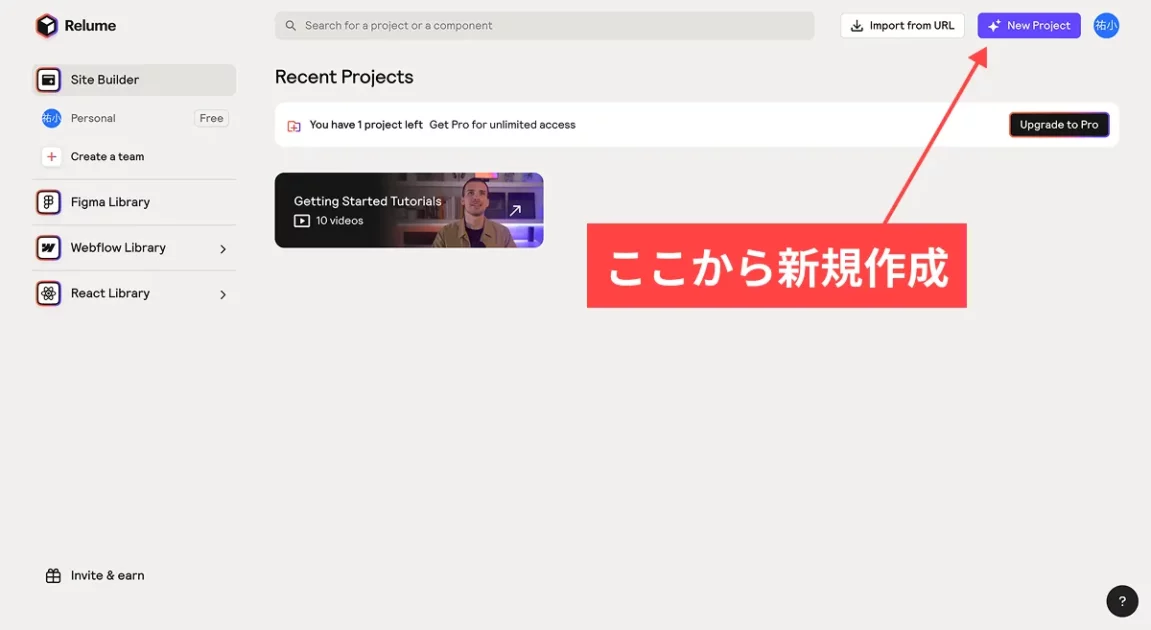1151x630 pixels.
Task: Click the arrow icon on tutorials card
Action: 516,210
